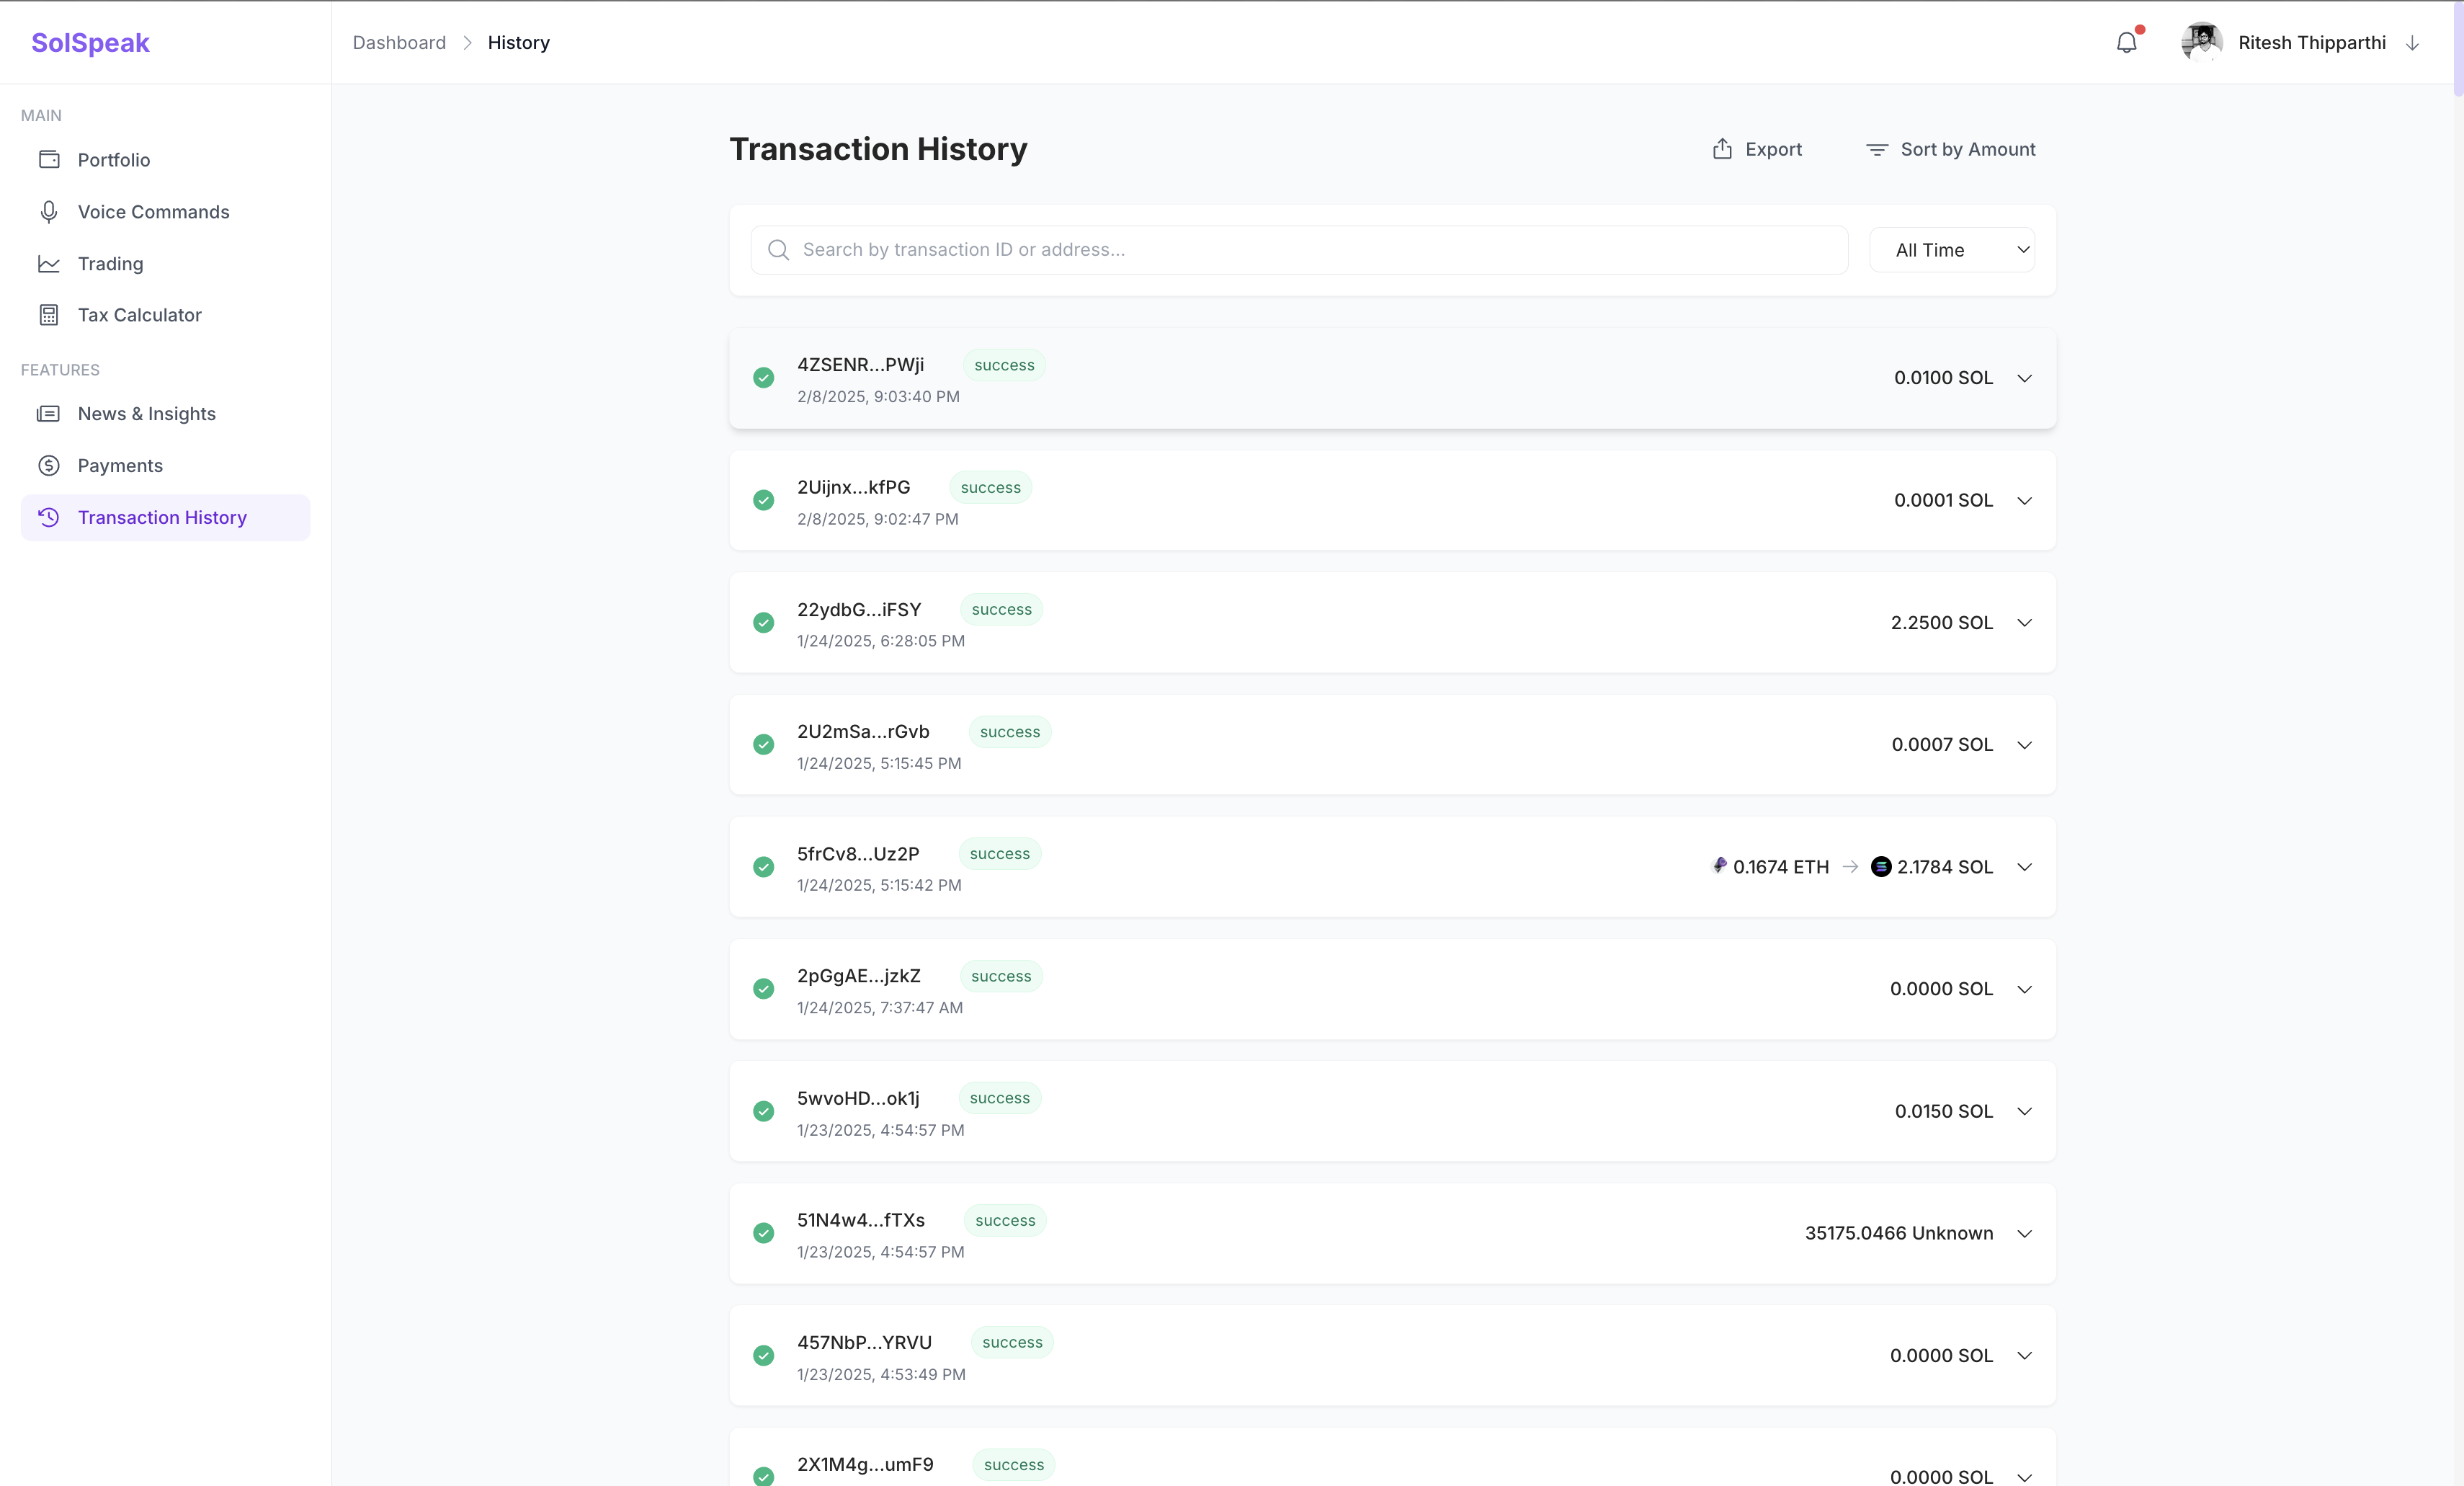Expand the 35175.0466 Unknown transaction
Screen dimensions: 2464x1486
tap(2025, 1234)
